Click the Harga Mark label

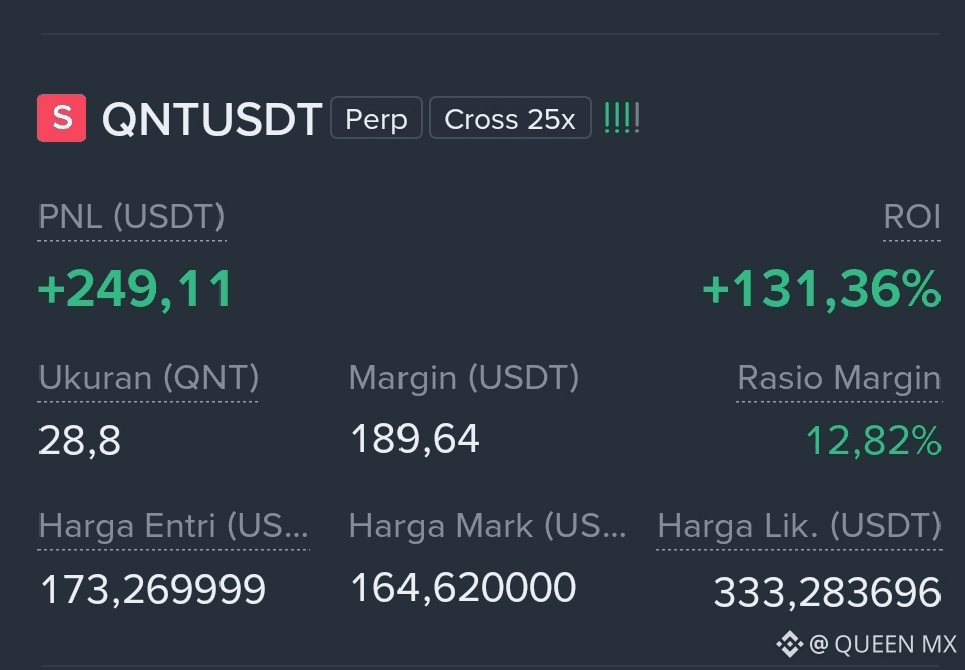click(487, 526)
